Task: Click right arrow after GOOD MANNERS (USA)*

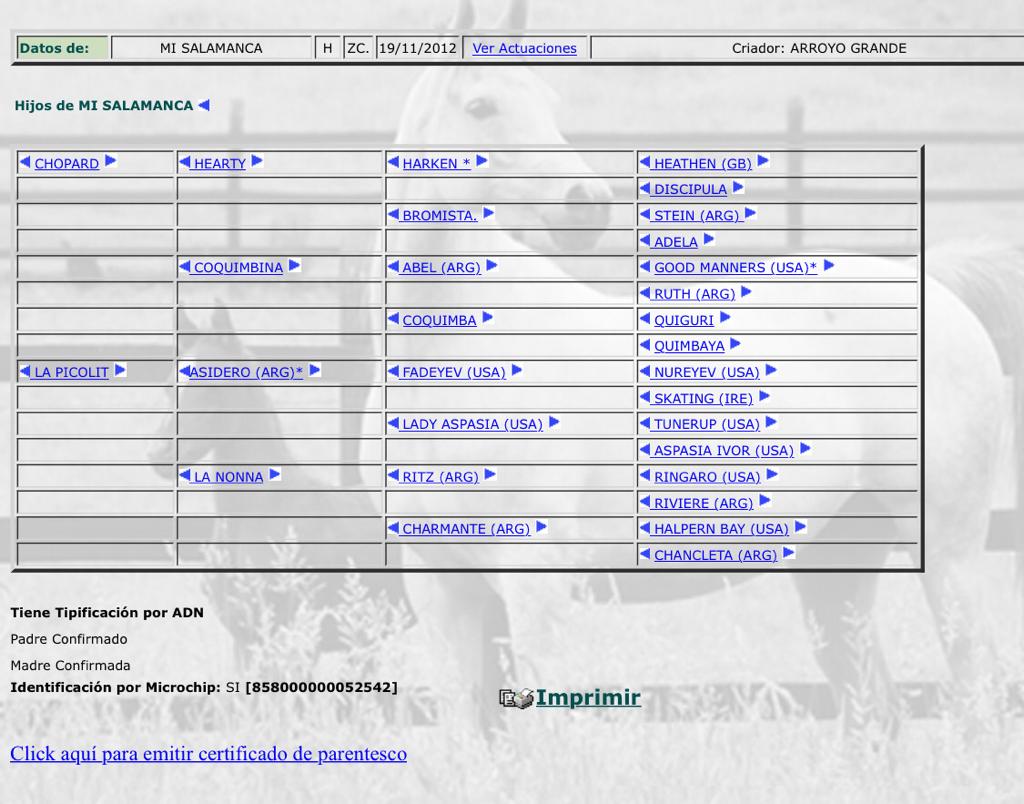Action: coord(828,266)
